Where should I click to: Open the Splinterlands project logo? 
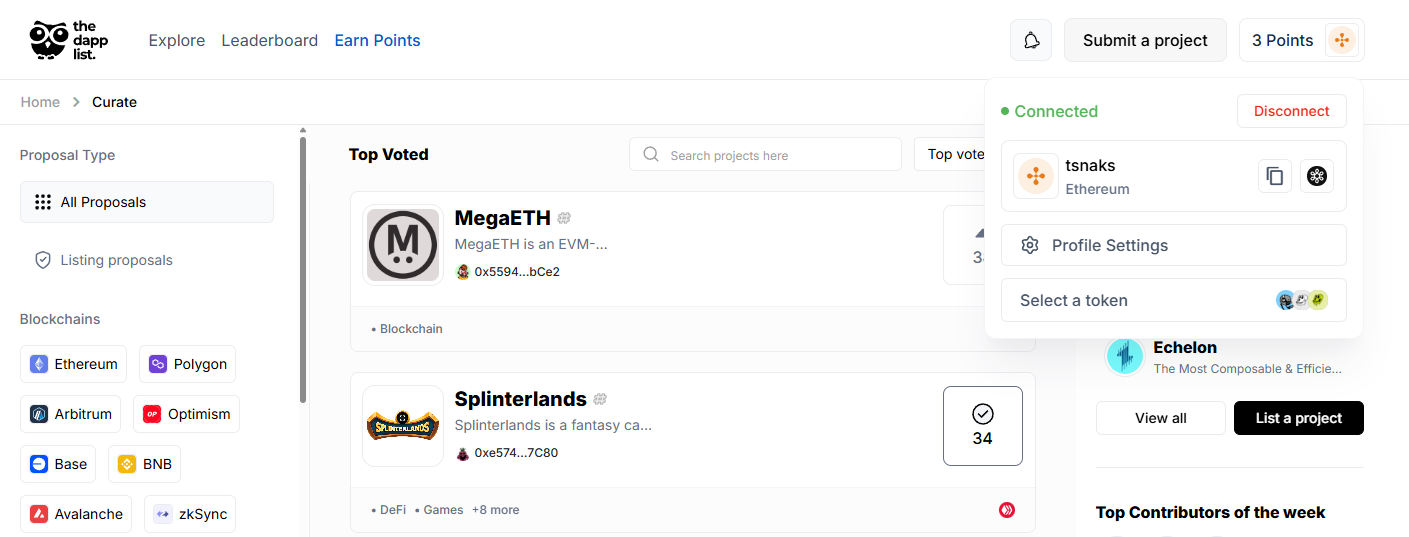click(x=403, y=426)
